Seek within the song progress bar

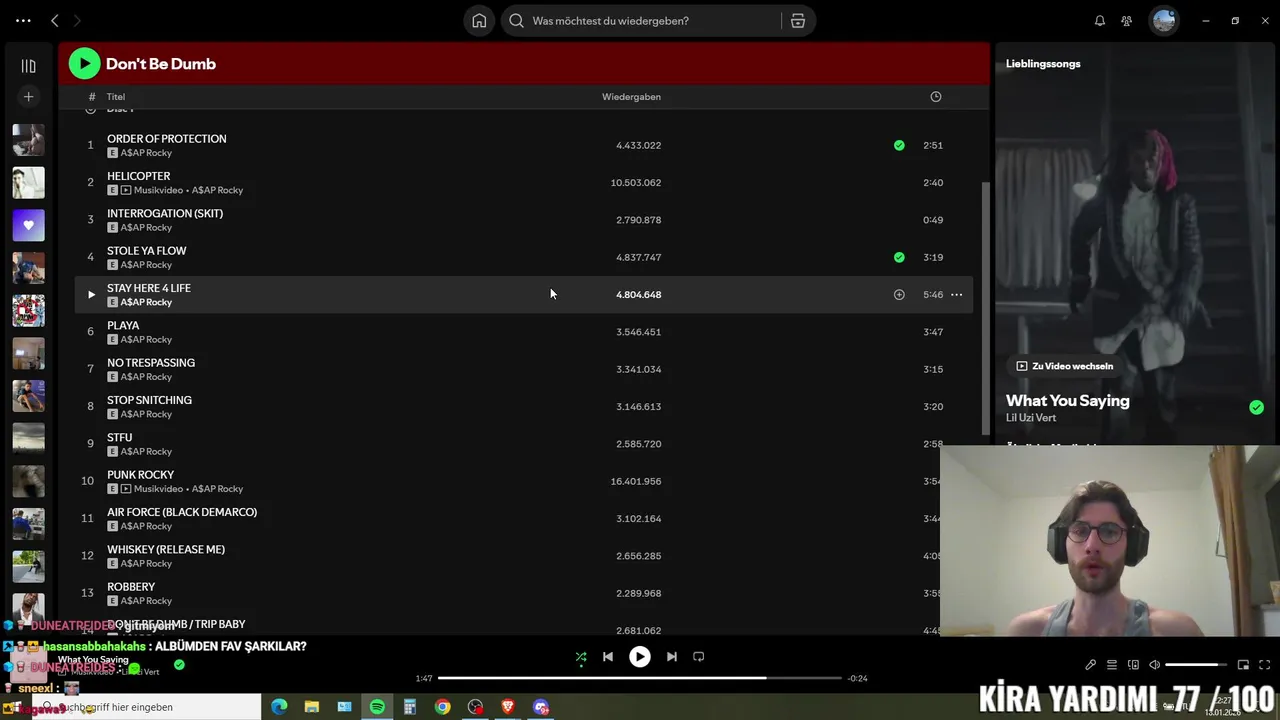640,678
